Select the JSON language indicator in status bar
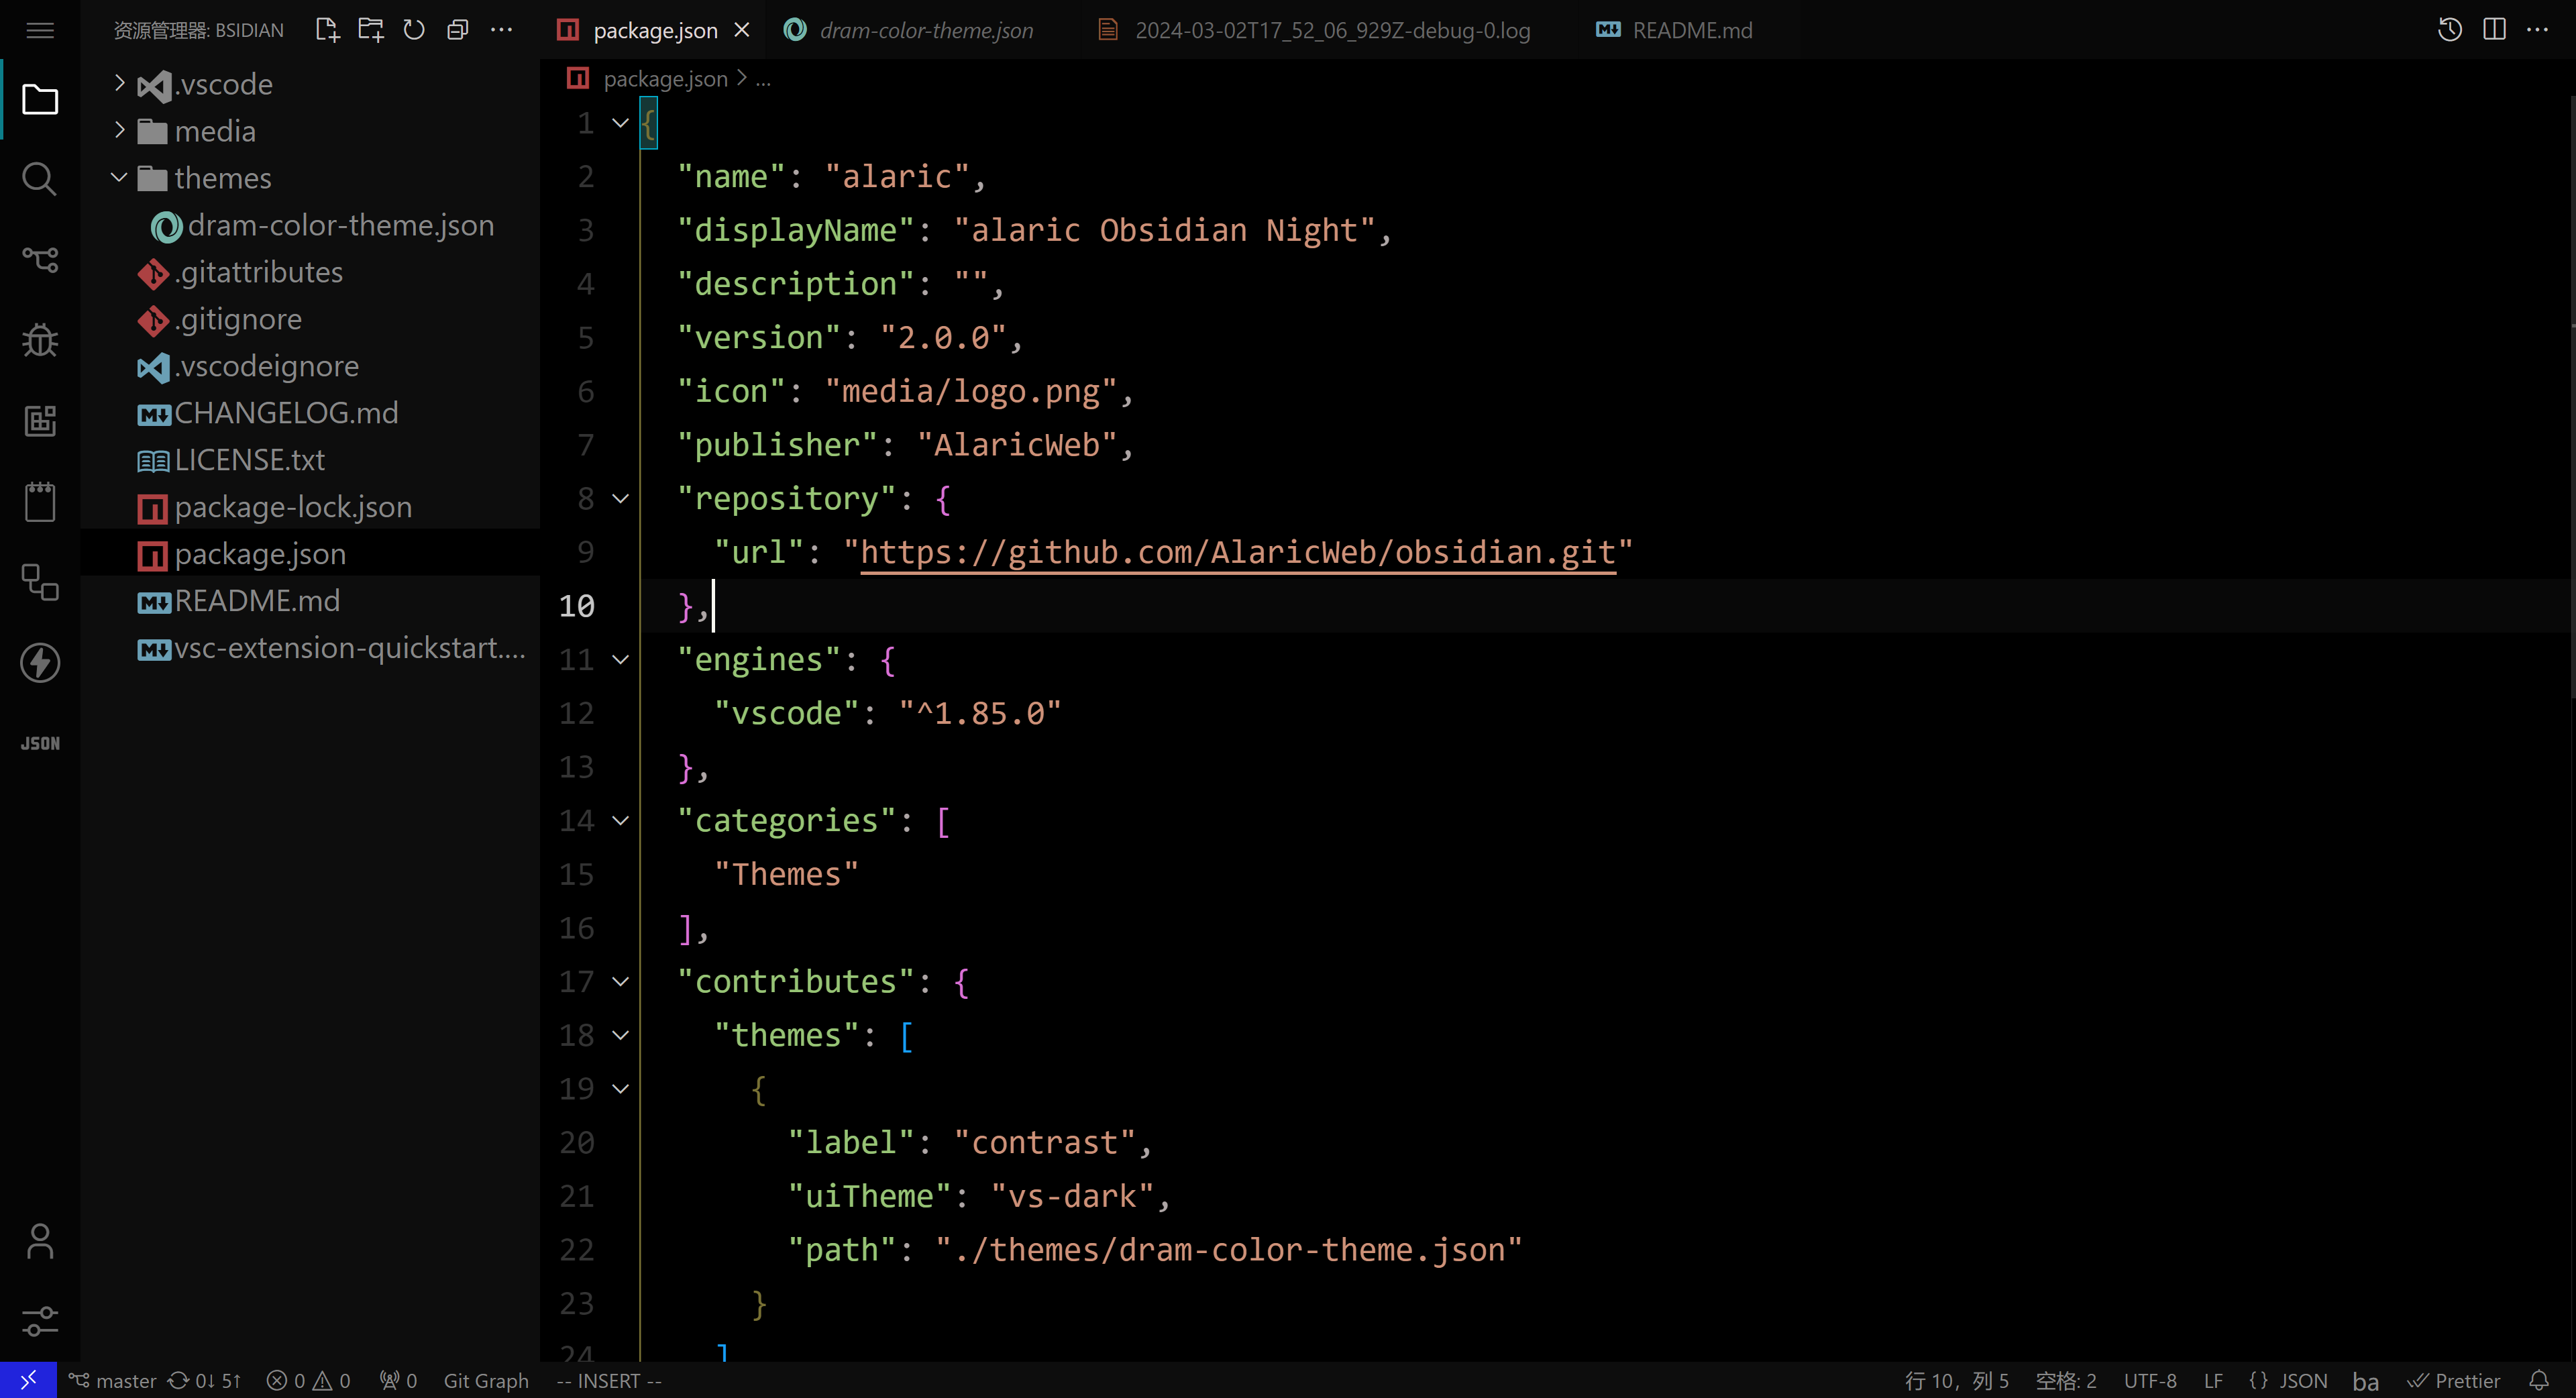Screen dimensions: 2576x1398 click(2304, 1381)
